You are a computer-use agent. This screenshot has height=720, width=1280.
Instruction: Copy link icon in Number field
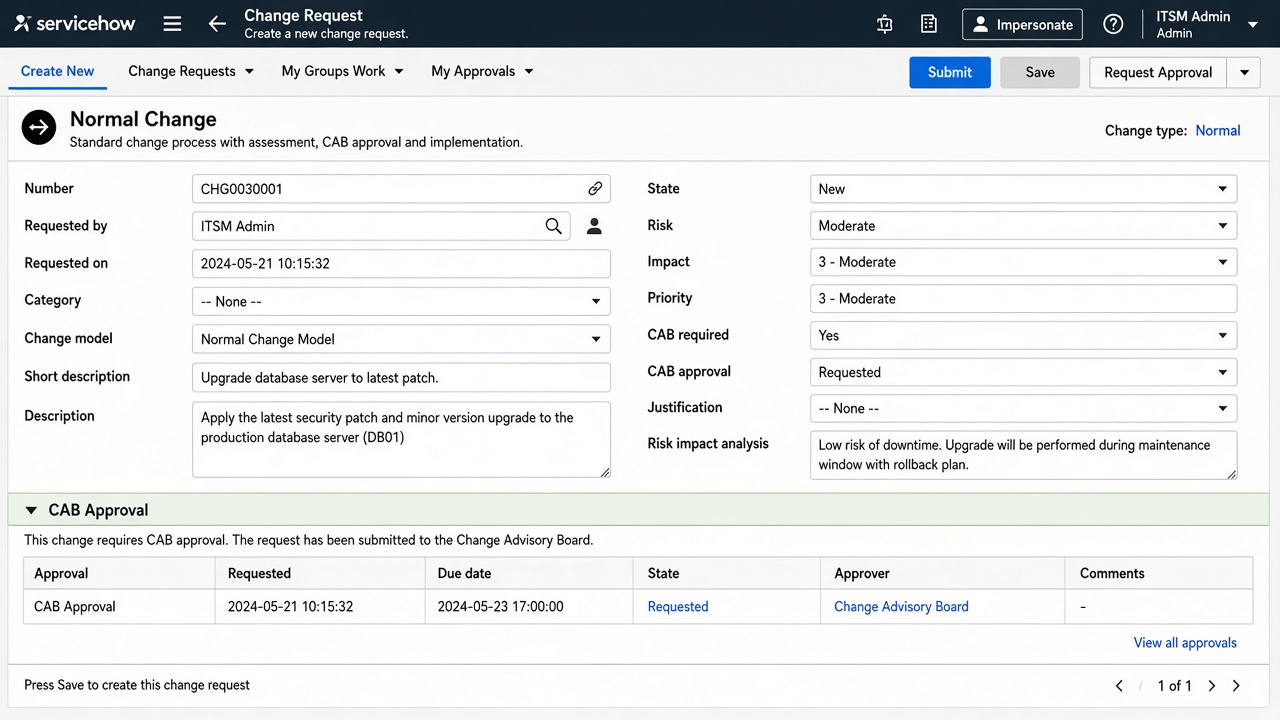(x=595, y=189)
